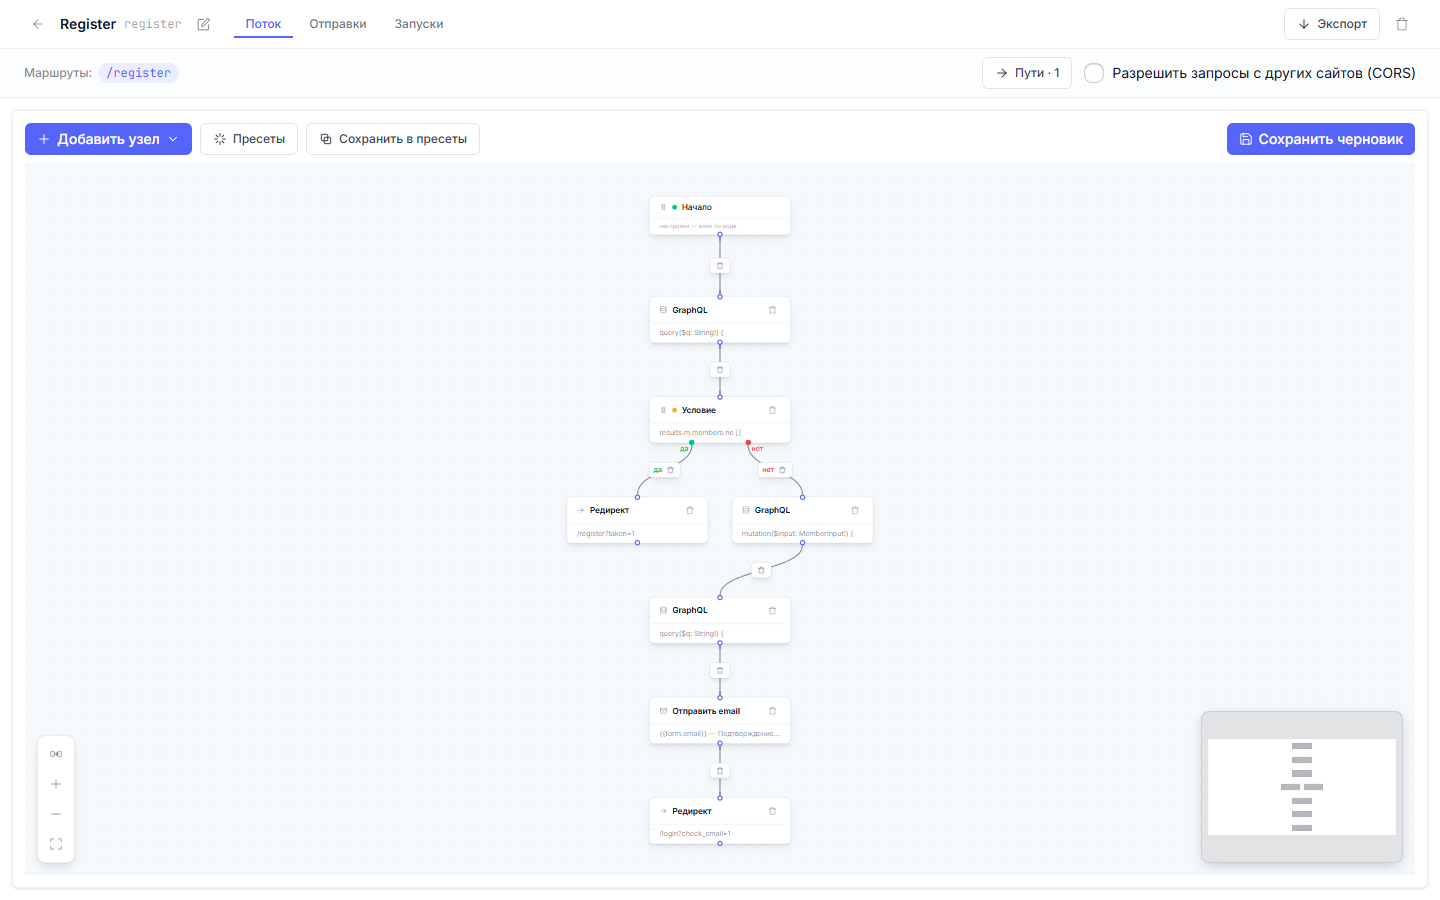Delete the edge between Начало and GraphQL

click(720, 266)
